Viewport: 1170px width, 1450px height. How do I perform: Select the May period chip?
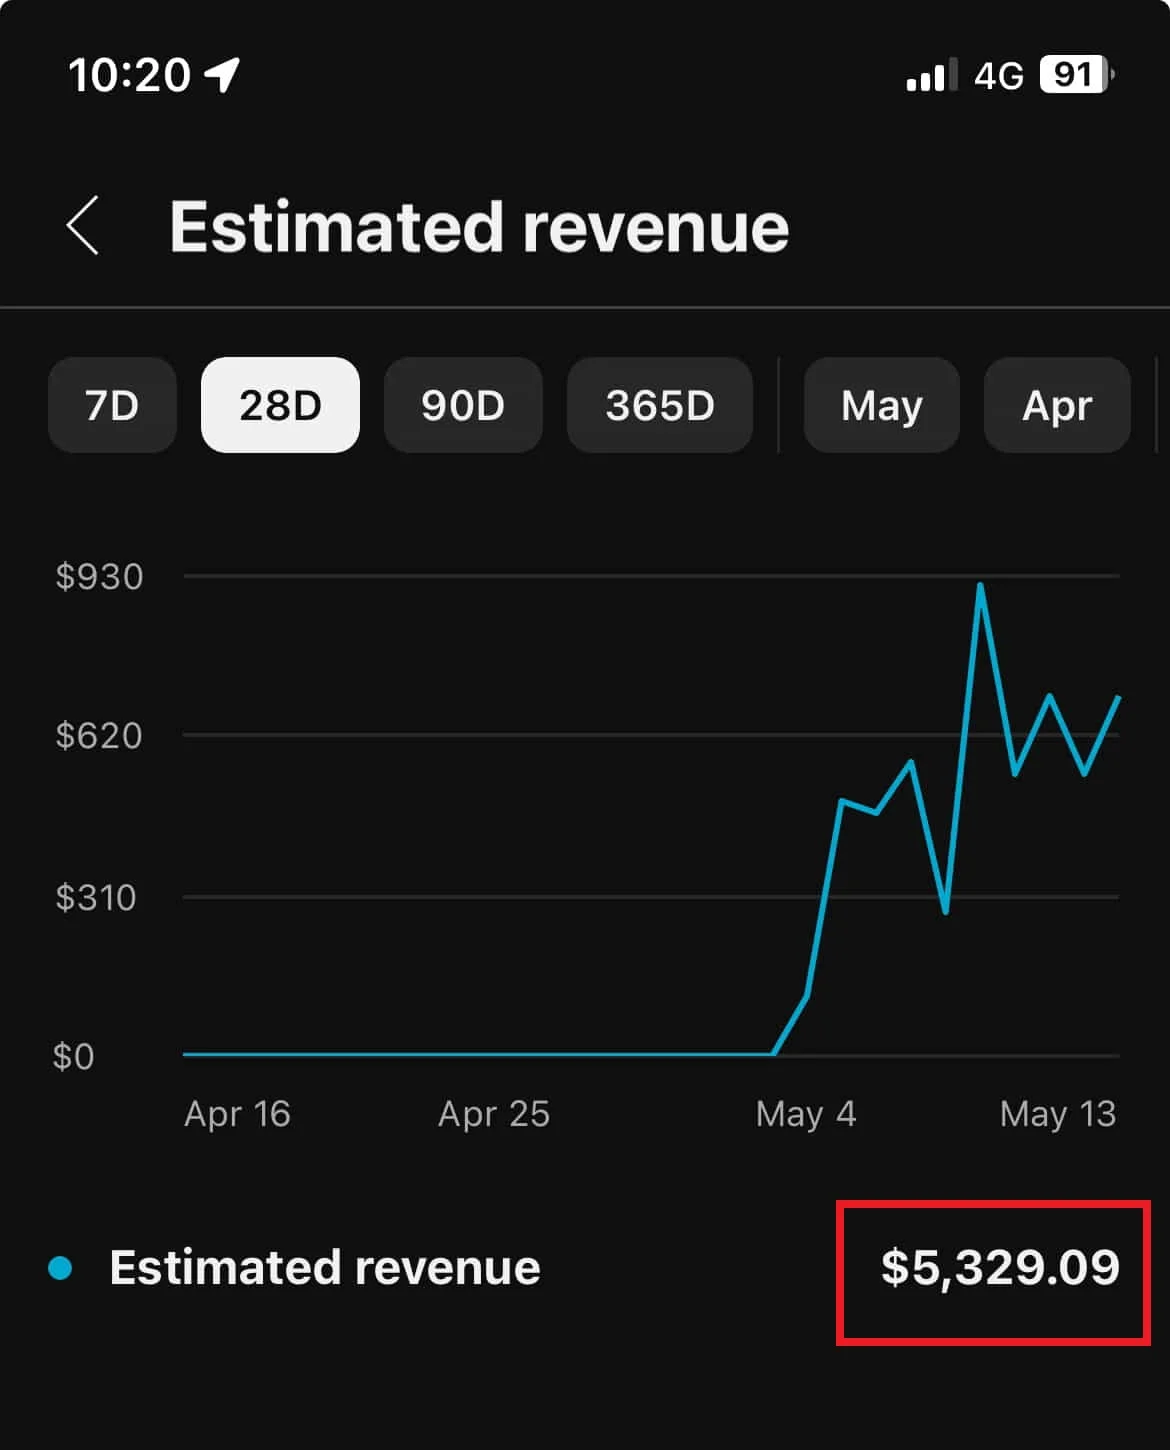pos(881,406)
